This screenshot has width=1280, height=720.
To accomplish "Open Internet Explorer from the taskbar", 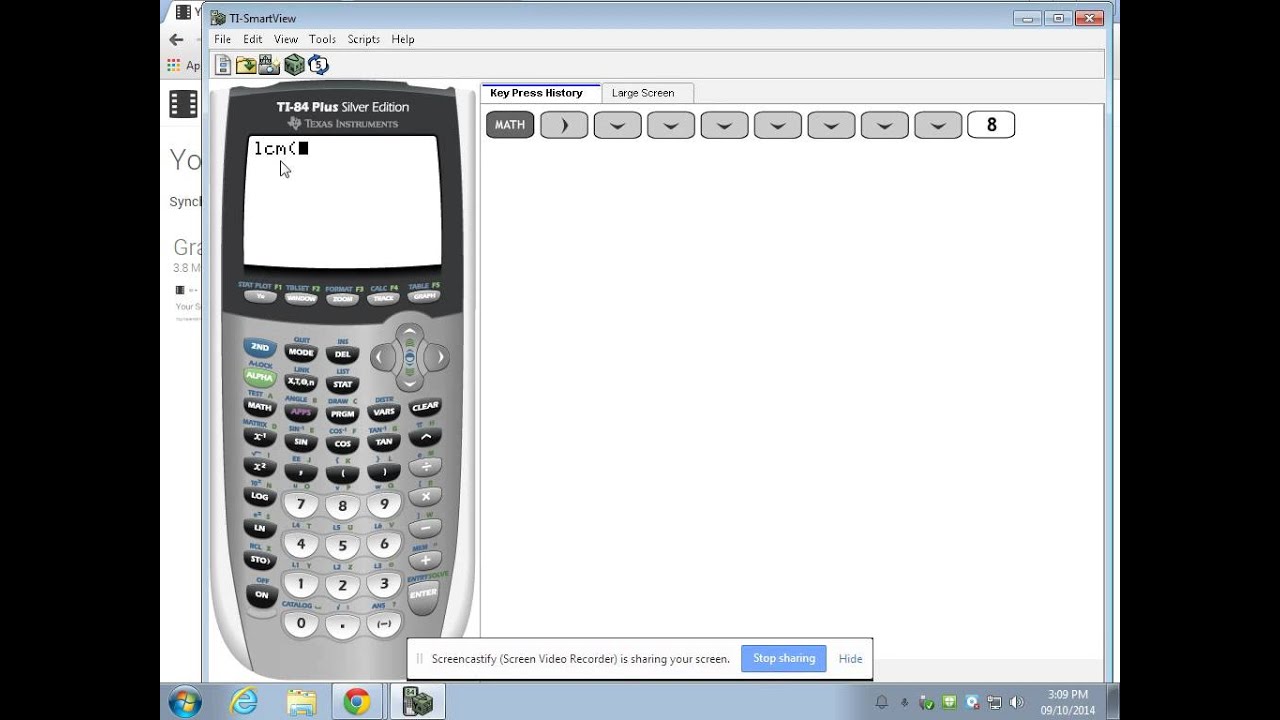I will [245, 702].
